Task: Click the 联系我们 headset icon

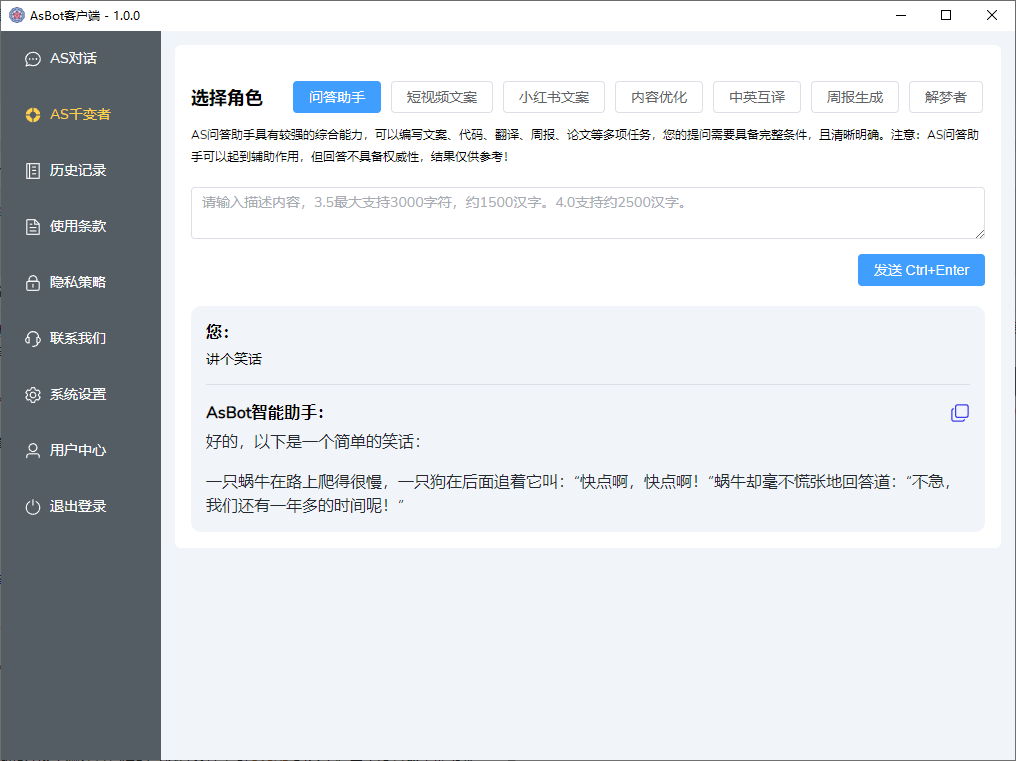Action: pyautogui.click(x=32, y=338)
